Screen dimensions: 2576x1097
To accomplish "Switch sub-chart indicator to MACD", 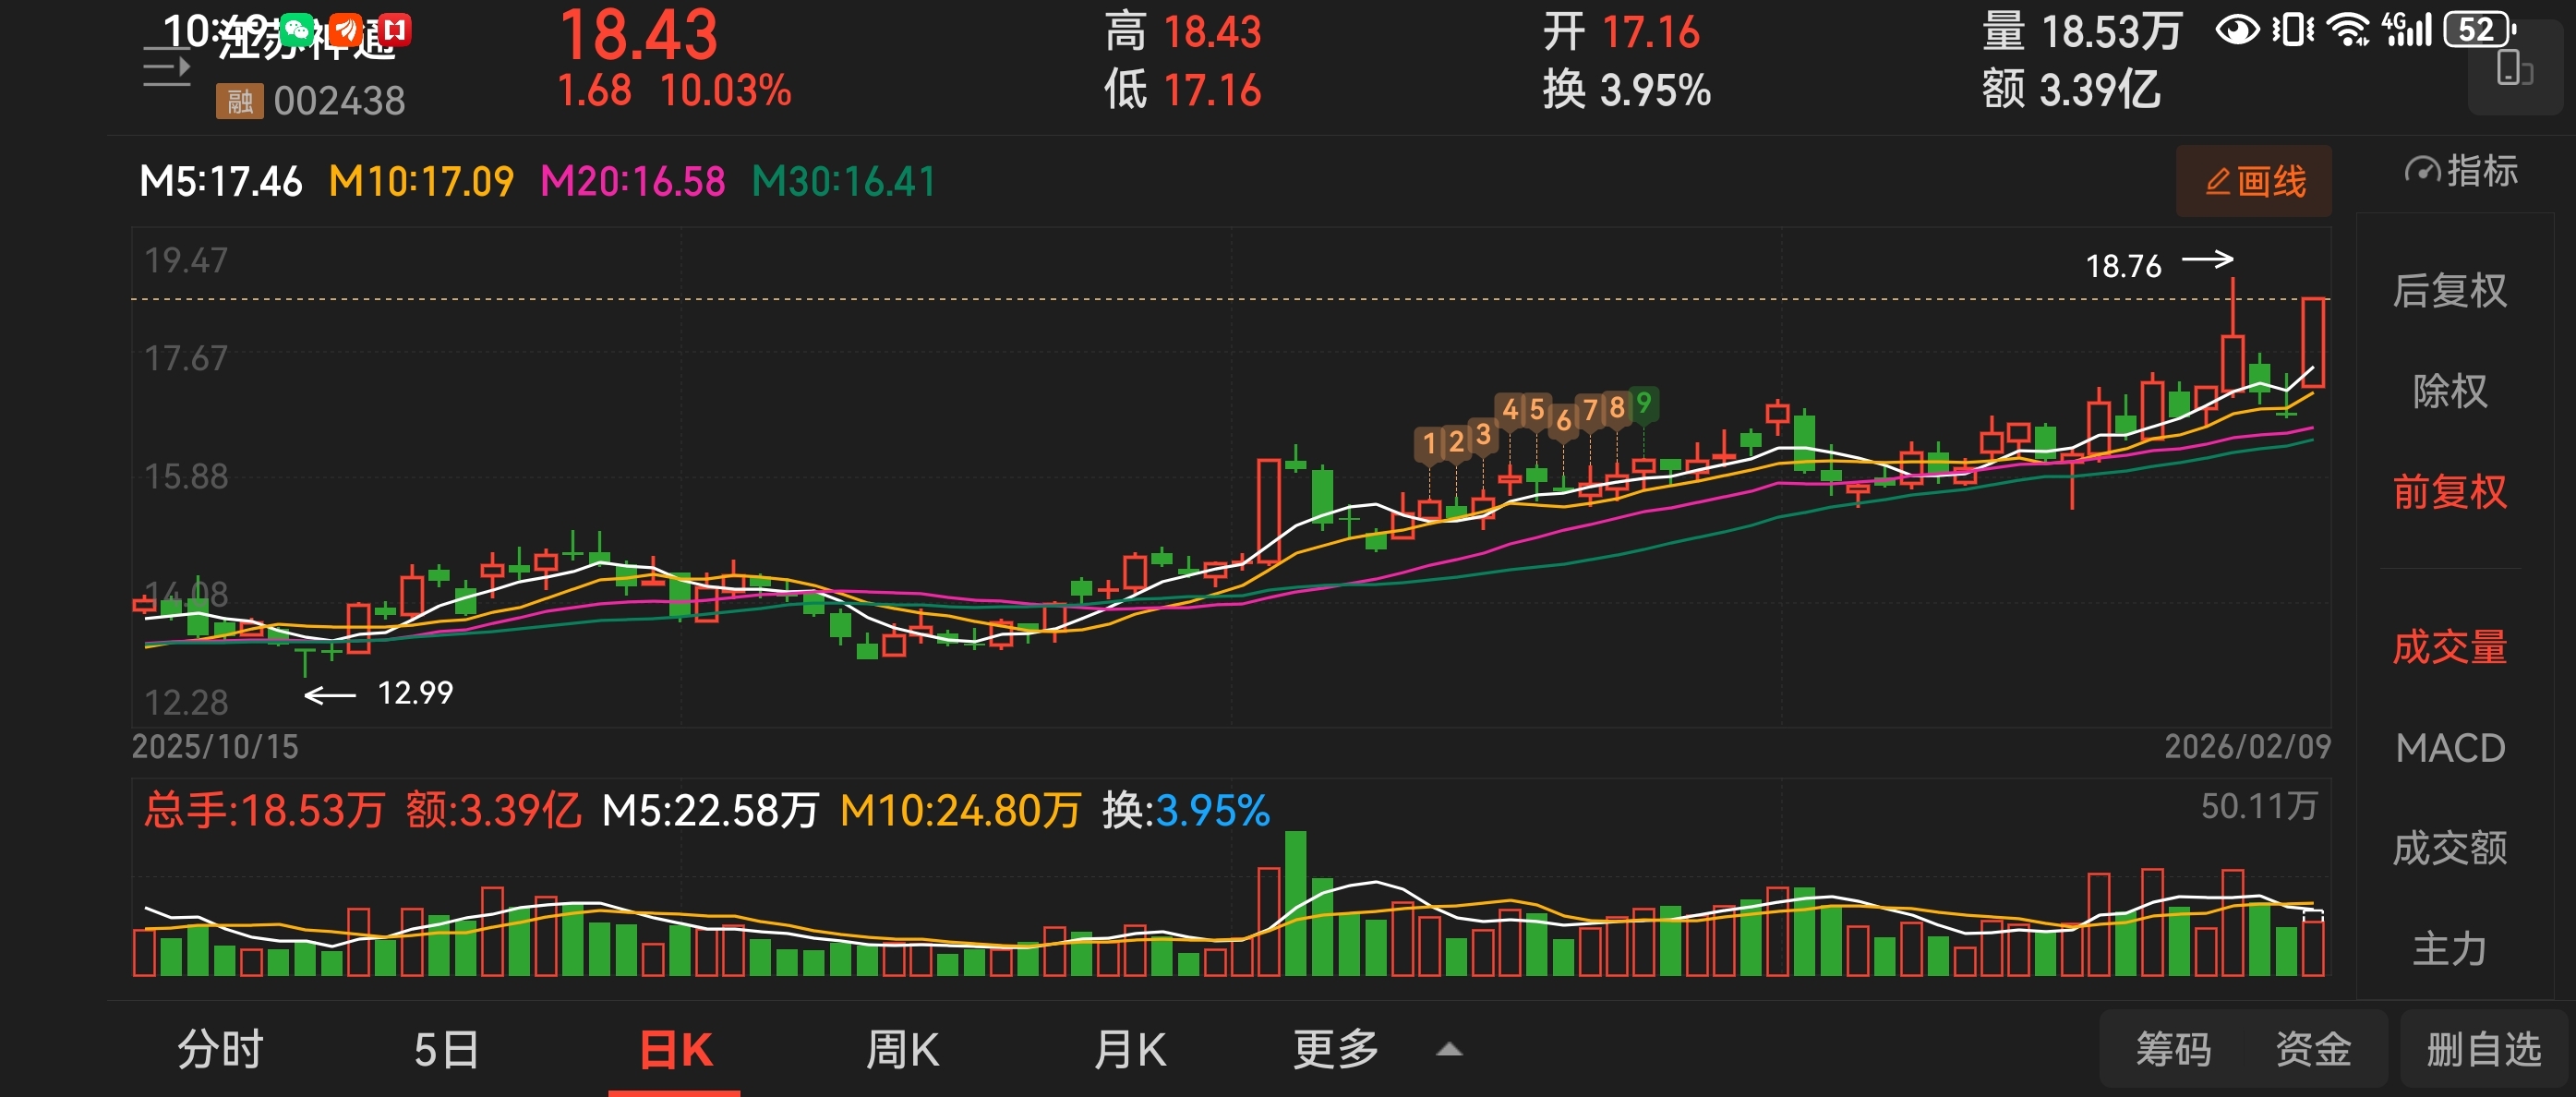I will [2449, 748].
